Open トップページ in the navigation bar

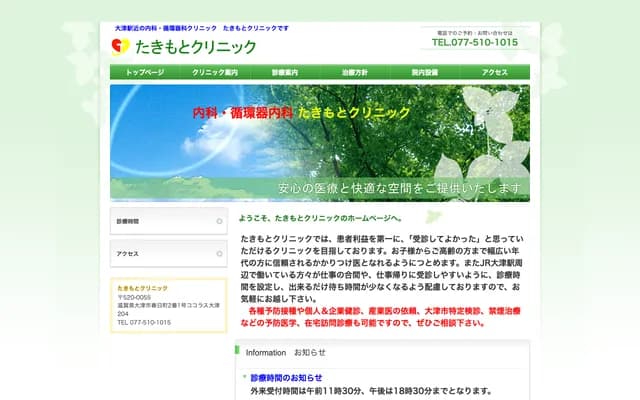145,73
